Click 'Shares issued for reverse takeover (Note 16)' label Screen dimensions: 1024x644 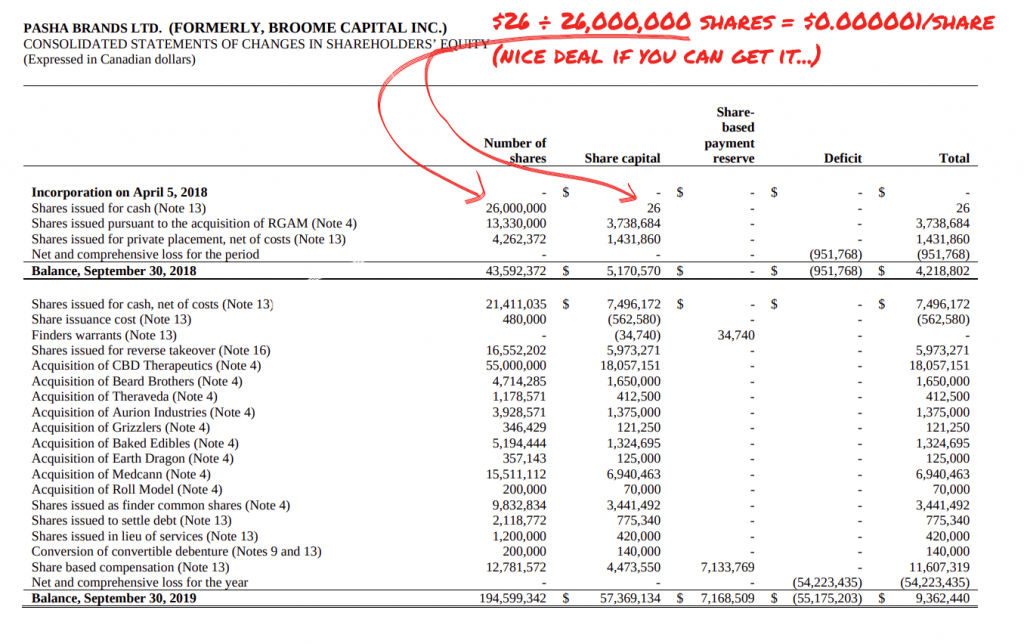click(x=151, y=350)
